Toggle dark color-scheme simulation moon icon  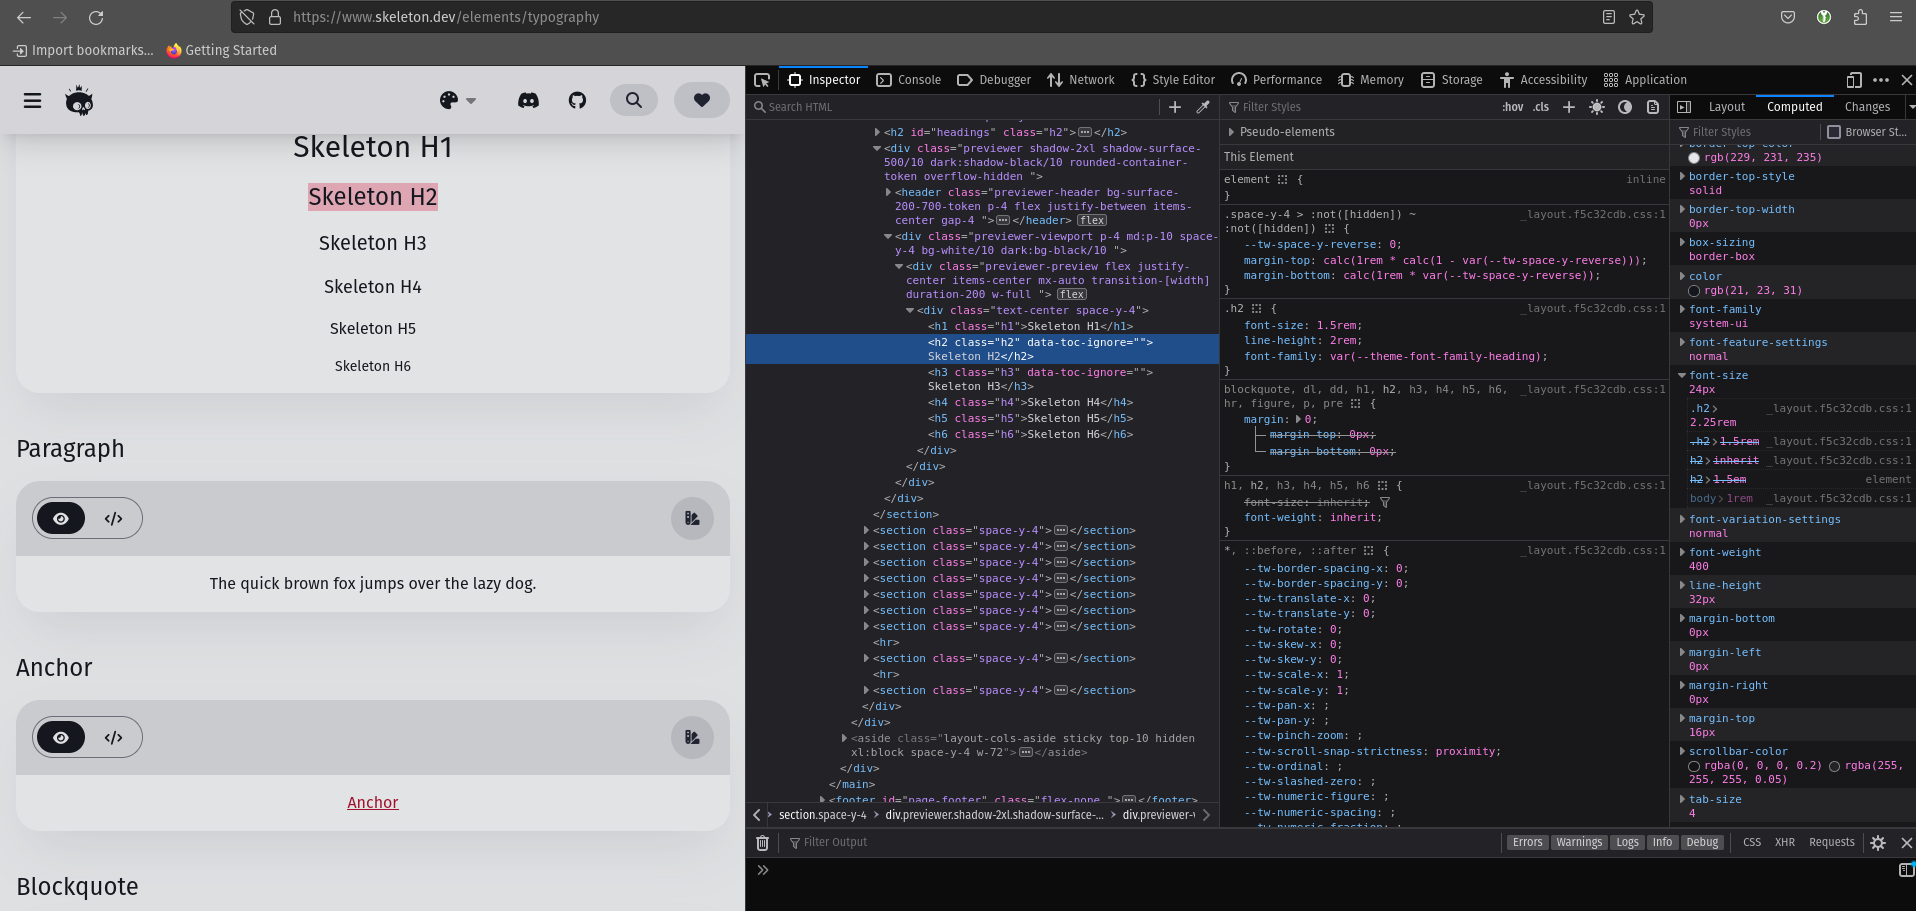point(1625,107)
